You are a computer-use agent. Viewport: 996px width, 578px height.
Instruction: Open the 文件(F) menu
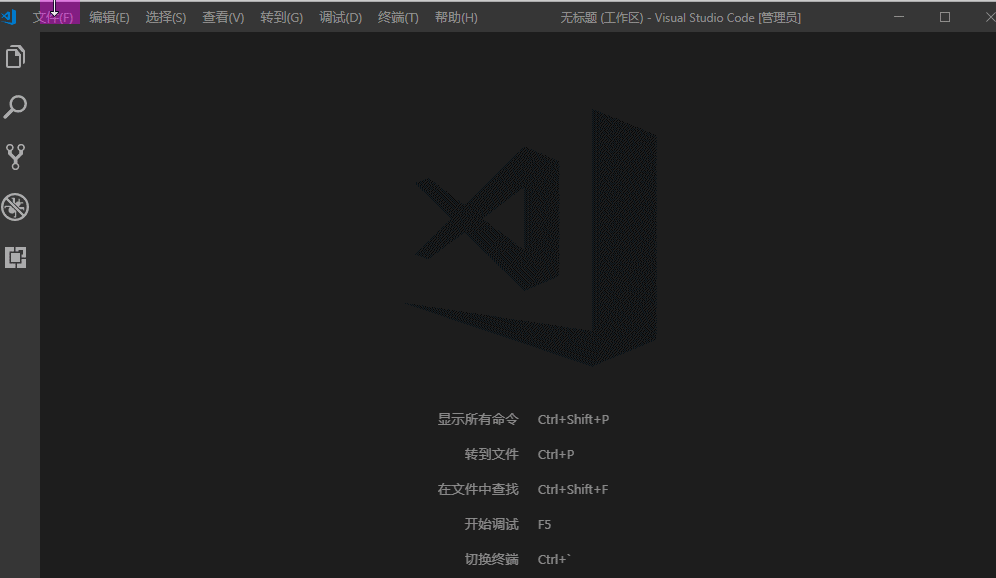click(53, 17)
